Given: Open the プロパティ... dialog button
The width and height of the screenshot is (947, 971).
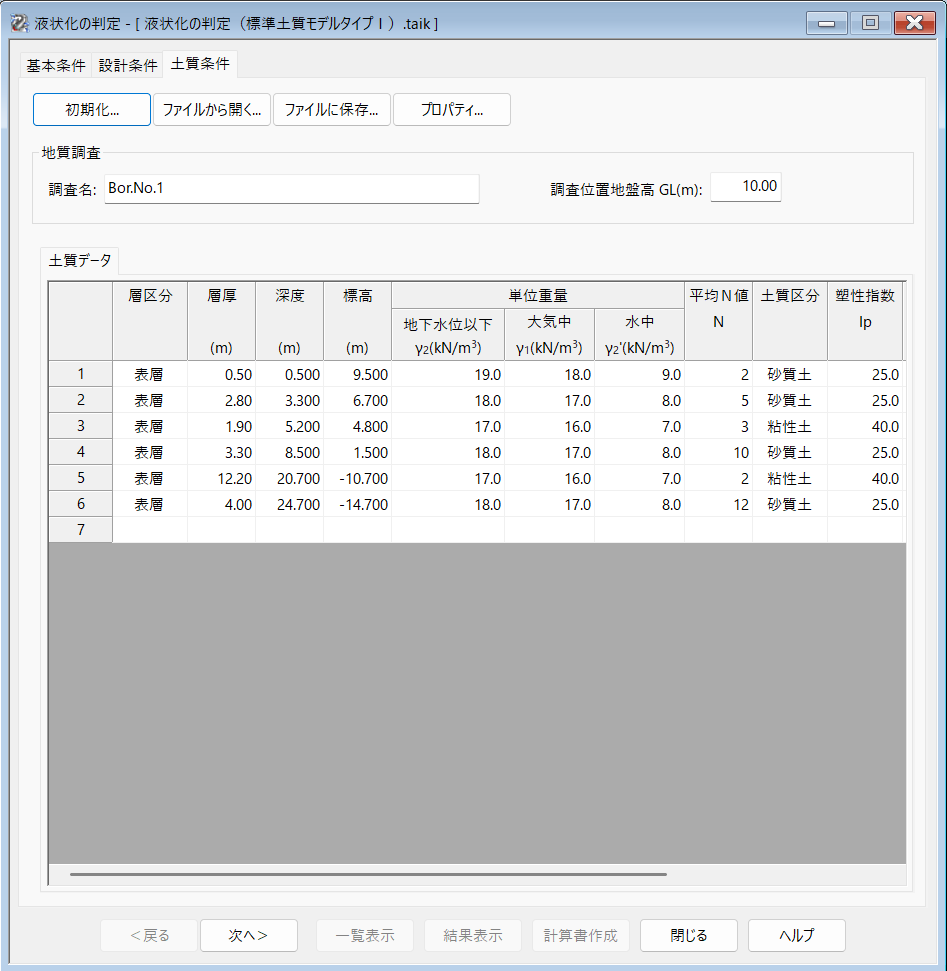Looking at the screenshot, I should (452, 110).
